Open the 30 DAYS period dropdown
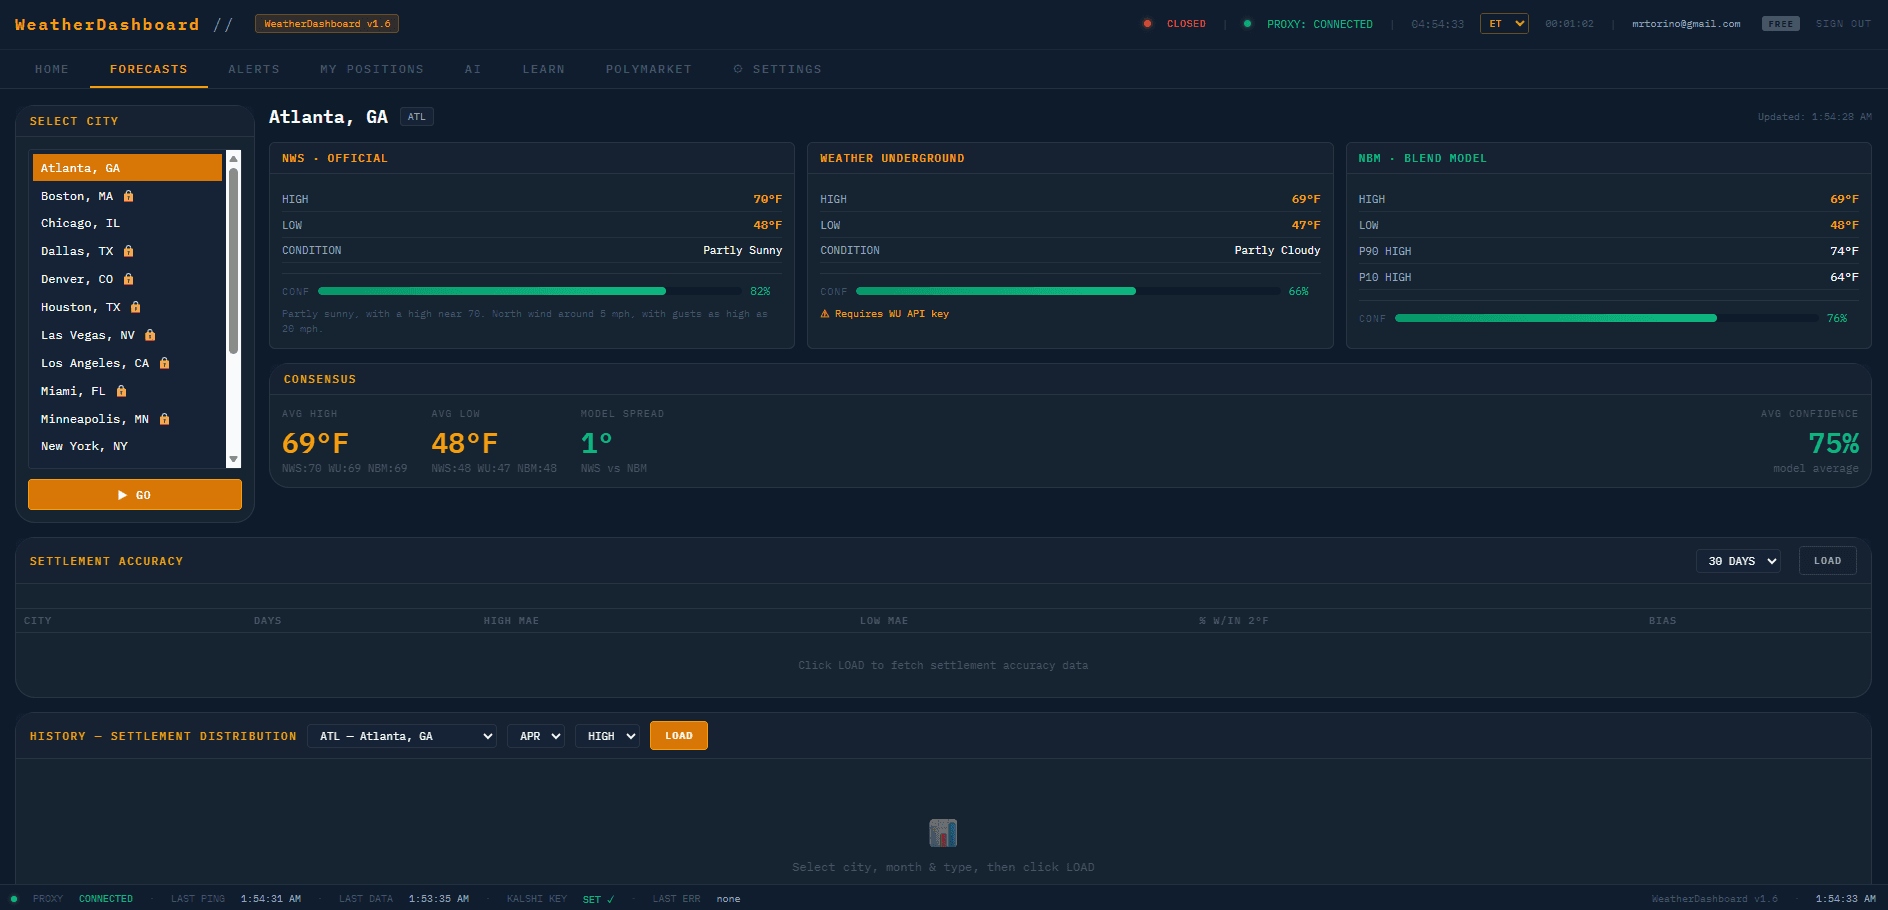Screen dimensions: 1888x910 (x=1738, y=561)
